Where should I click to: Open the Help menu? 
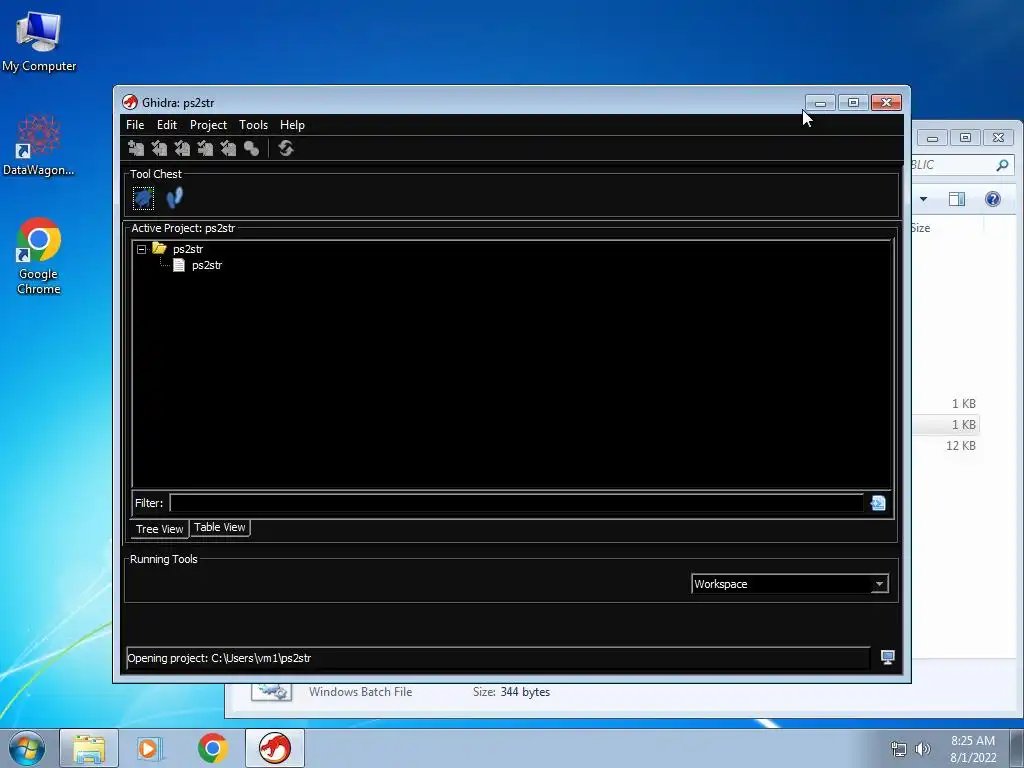tap(292, 125)
